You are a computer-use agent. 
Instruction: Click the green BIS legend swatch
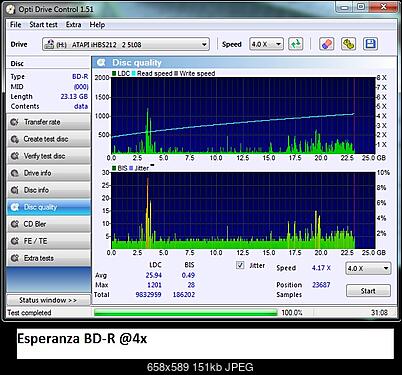coord(114,168)
